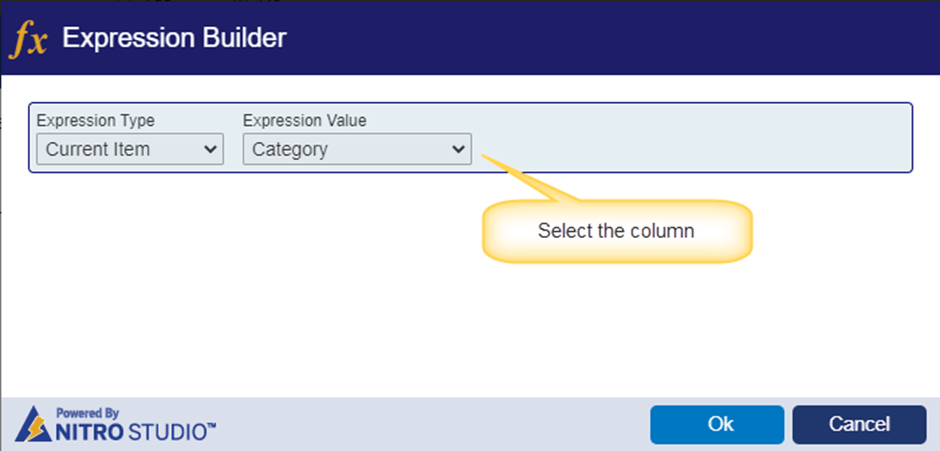This screenshot has width=940, height=451.
Task: Select the Category text in dropdown
Action: [290, 149]
